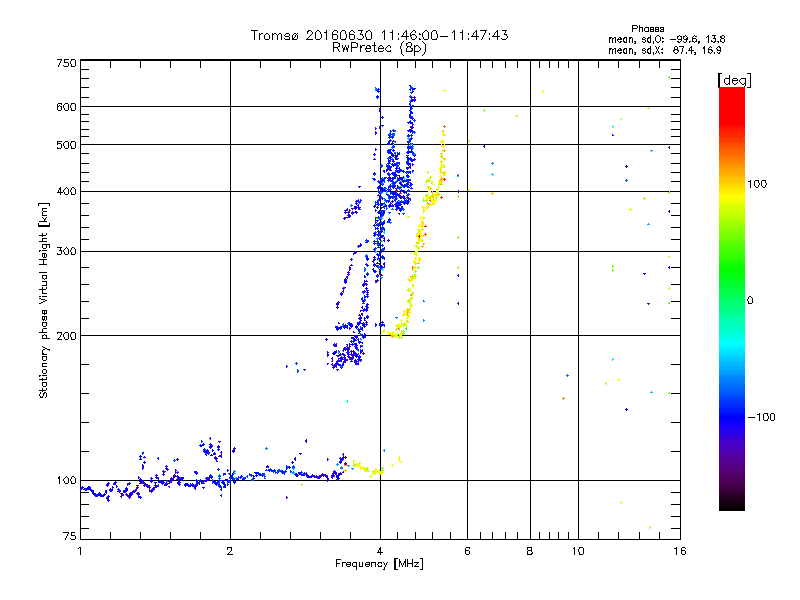
Task: Click the colorbar '-100' tick label
Action: [x=761, y=417]
